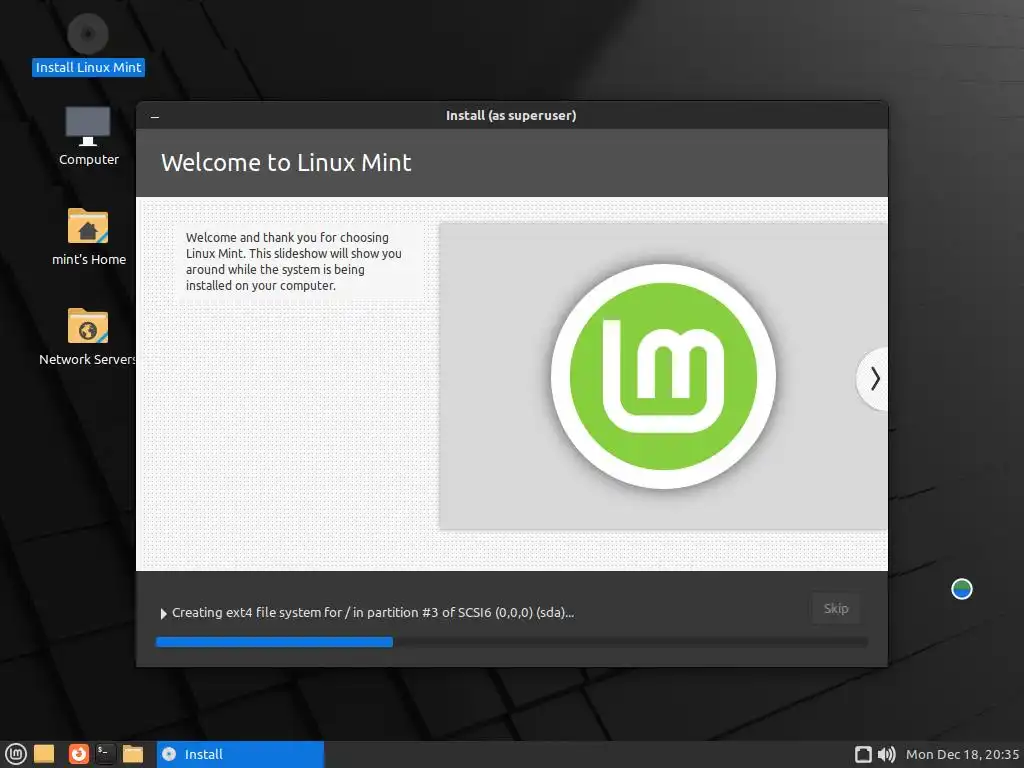Click the Linux Mint logo slide image
The height and width of the screenshot is (768, 1024).
click(x=663, y=376)
